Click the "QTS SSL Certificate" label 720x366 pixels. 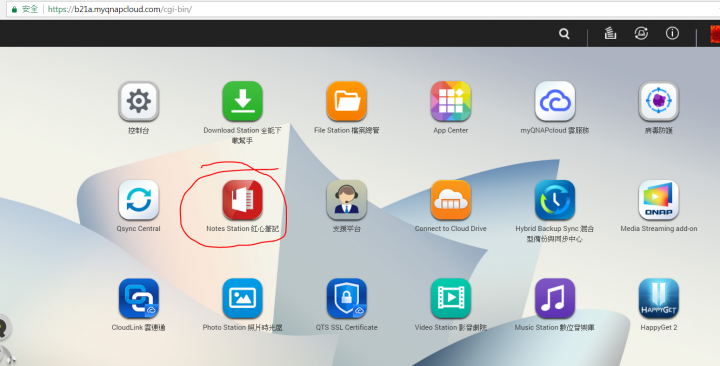[x=347, y=327]
